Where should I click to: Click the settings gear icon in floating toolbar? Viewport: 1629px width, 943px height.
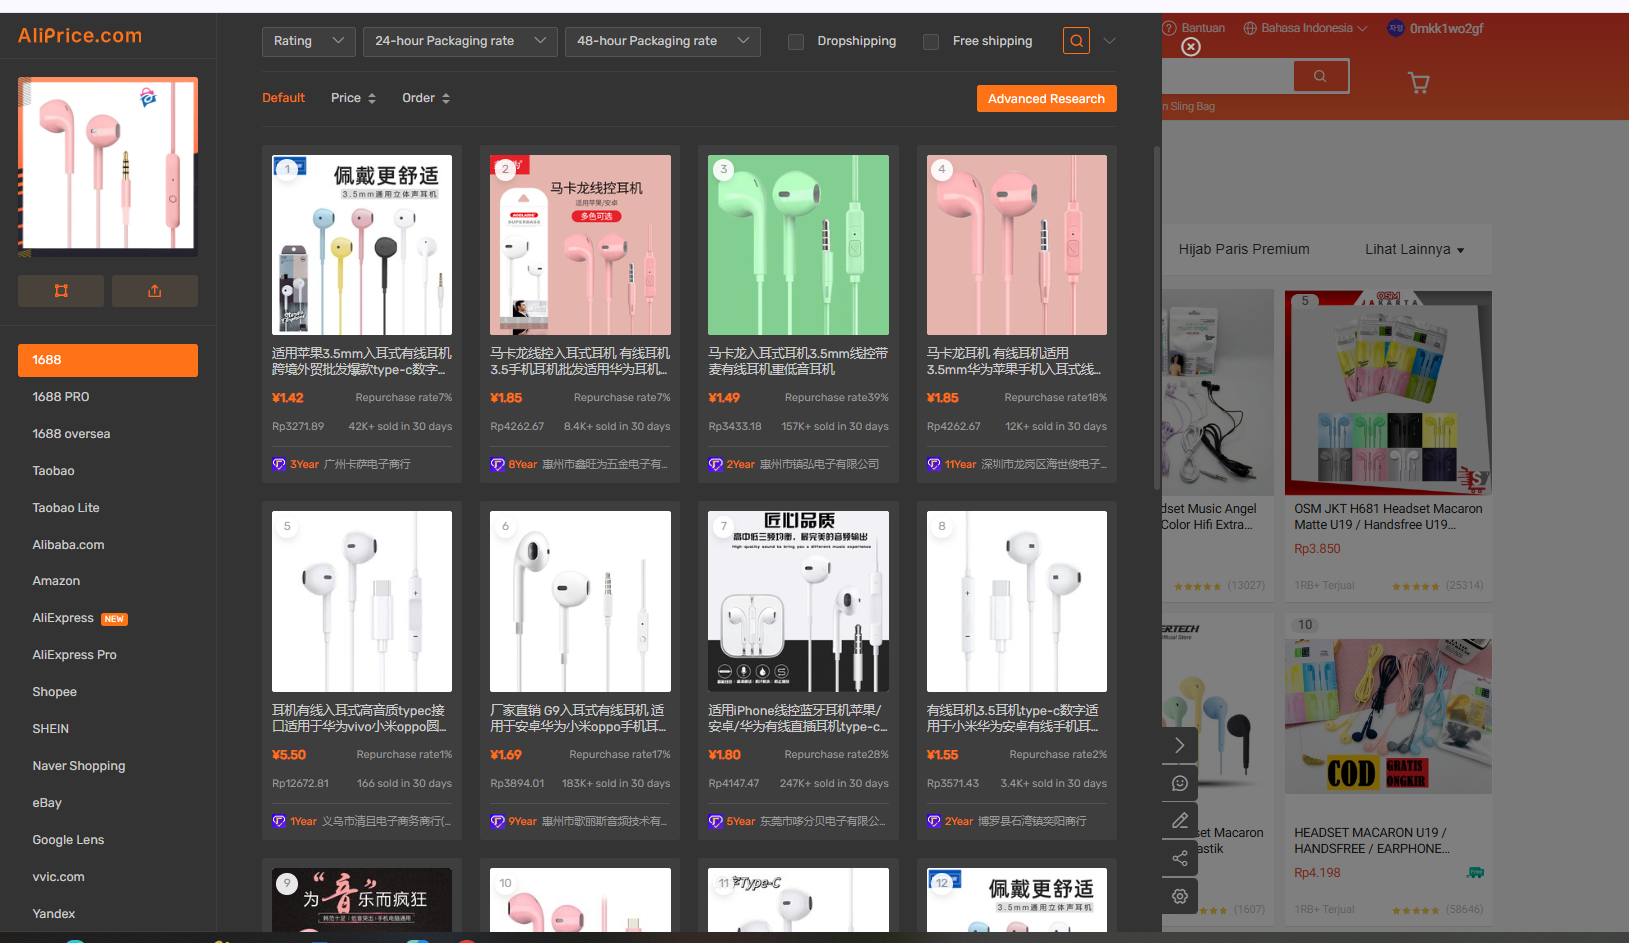[x=1180, y=896]
